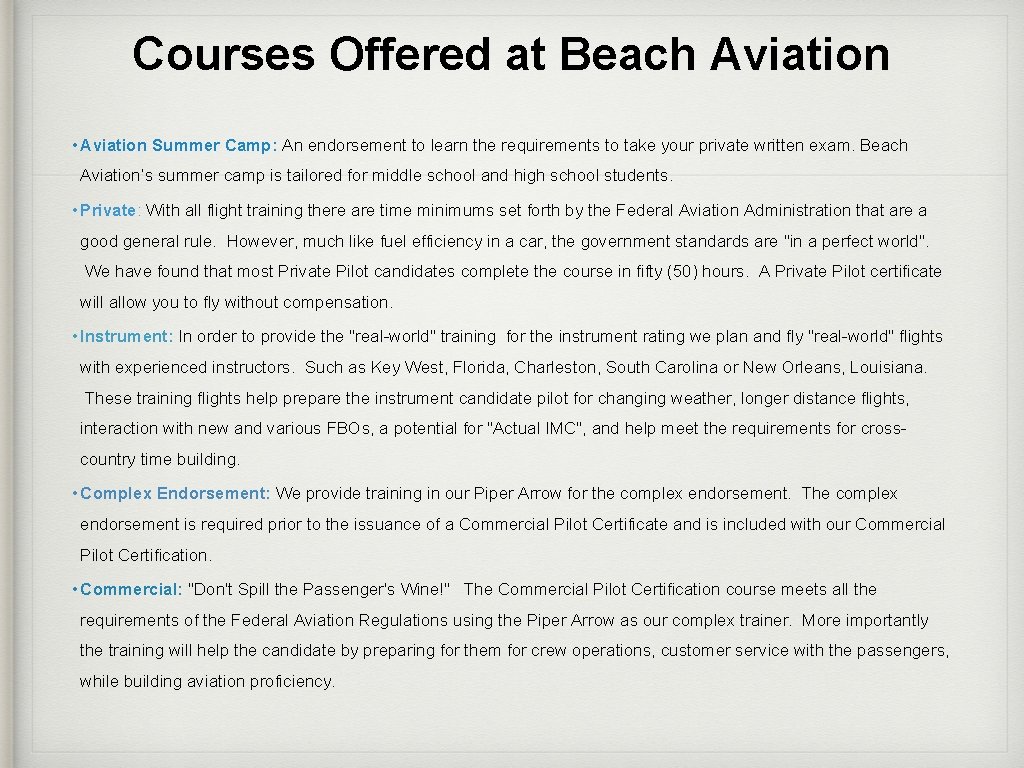Click the slide title "Courses Offered at Beach Aviation"
The height and width of the screenshot is (768, 1024).
(510, 54)
